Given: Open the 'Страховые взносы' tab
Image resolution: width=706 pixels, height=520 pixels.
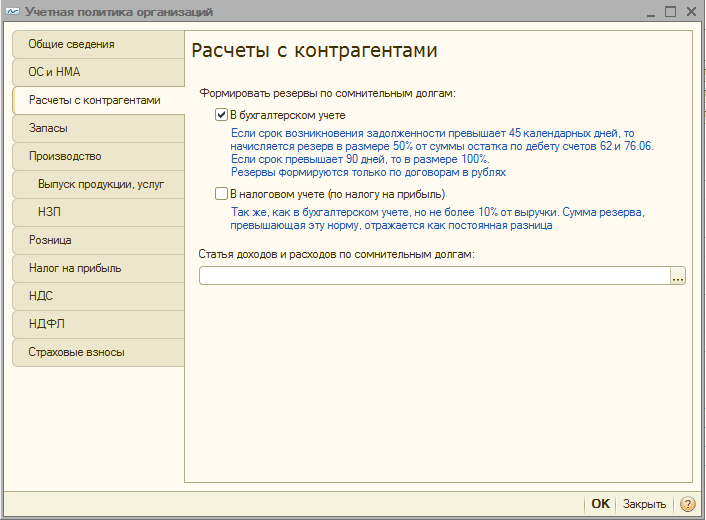Looking at the screenshot, I should tap(98, 352).
